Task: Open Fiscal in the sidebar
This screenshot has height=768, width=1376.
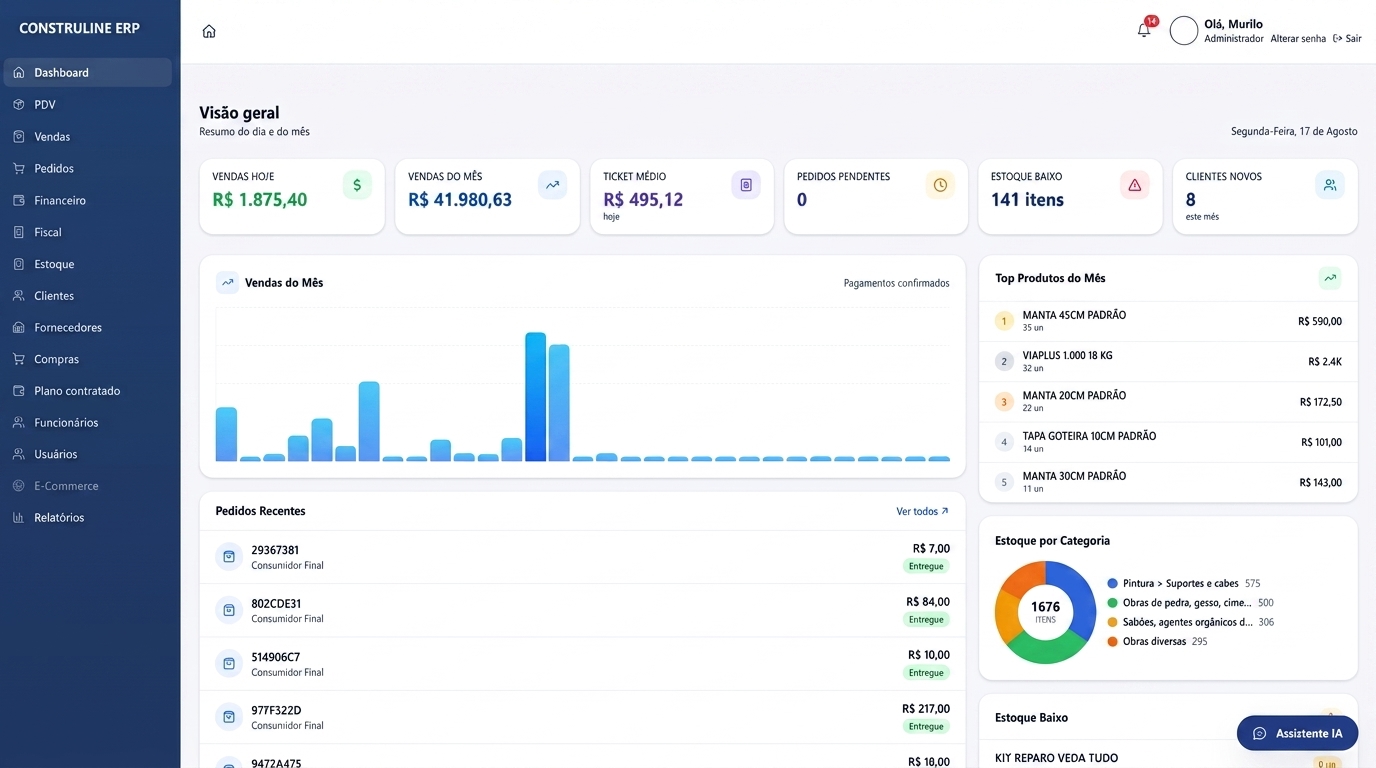Action: (88, 232)
